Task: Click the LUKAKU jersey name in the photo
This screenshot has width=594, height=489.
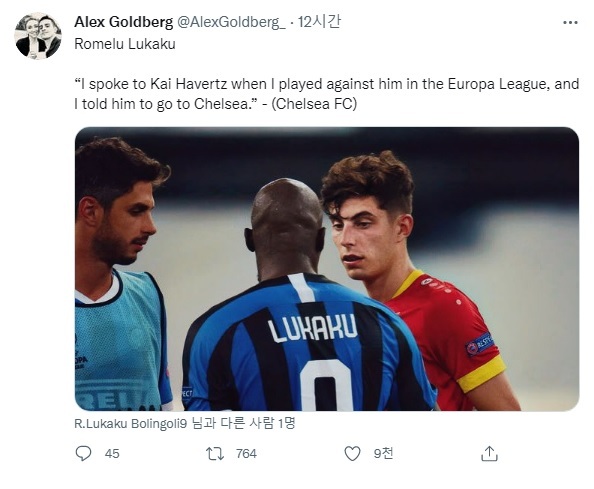Action: tap(312, 328)
